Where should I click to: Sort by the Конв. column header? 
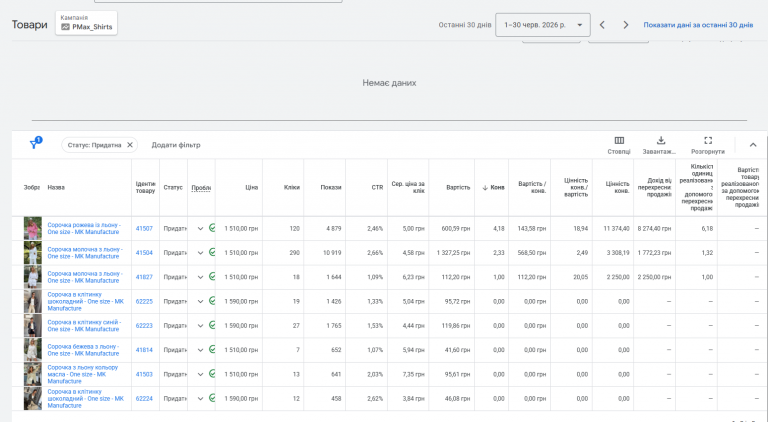(x=493, y=188)
